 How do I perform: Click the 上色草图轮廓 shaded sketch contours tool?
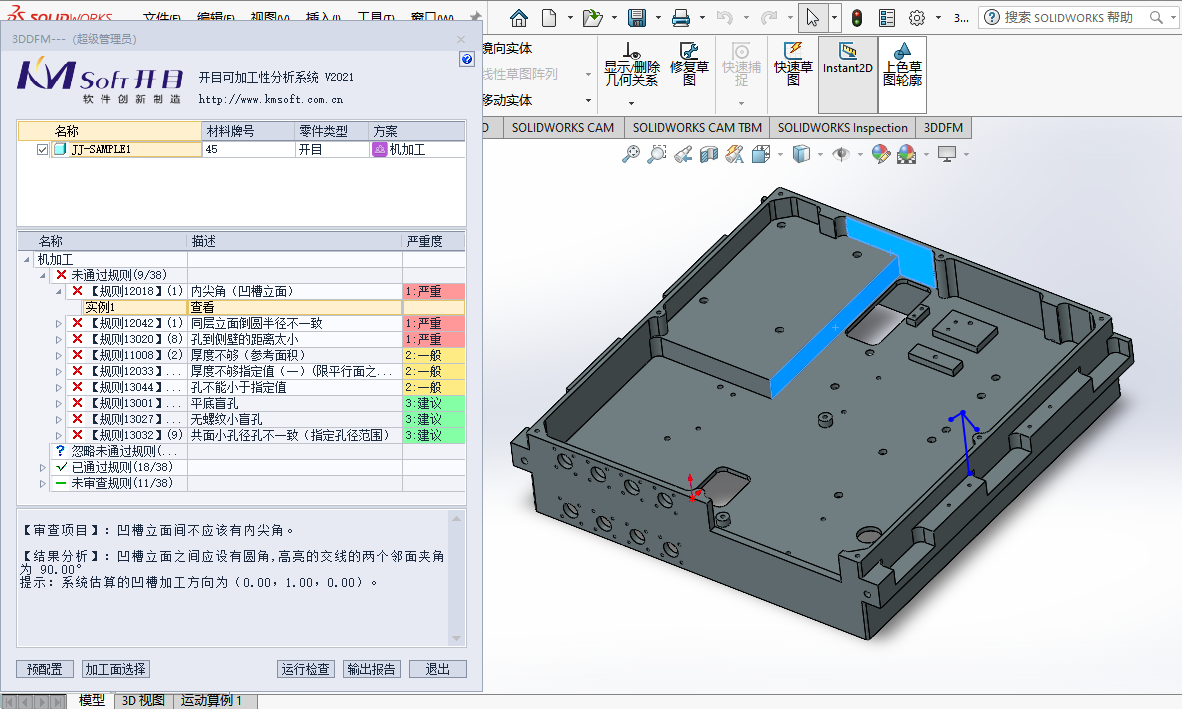pyautogui.click(x=902, y=66)
